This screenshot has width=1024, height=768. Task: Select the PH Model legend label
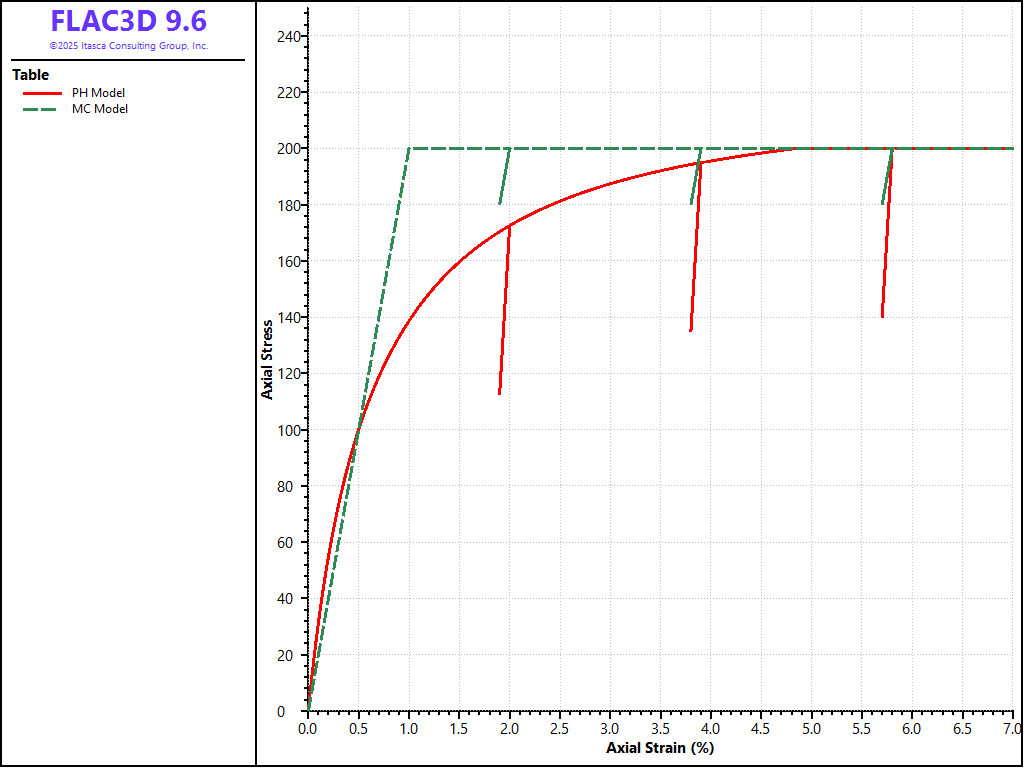coord(98,93)
